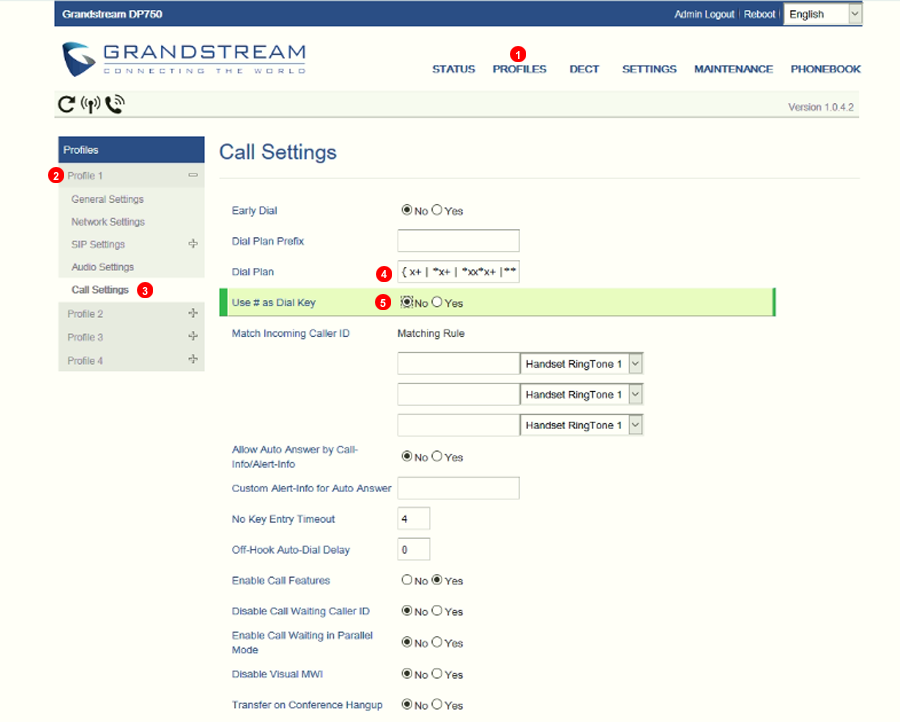900x722 pixels.
Task: Open the DECT menu
Action: (x=584, y=69)
